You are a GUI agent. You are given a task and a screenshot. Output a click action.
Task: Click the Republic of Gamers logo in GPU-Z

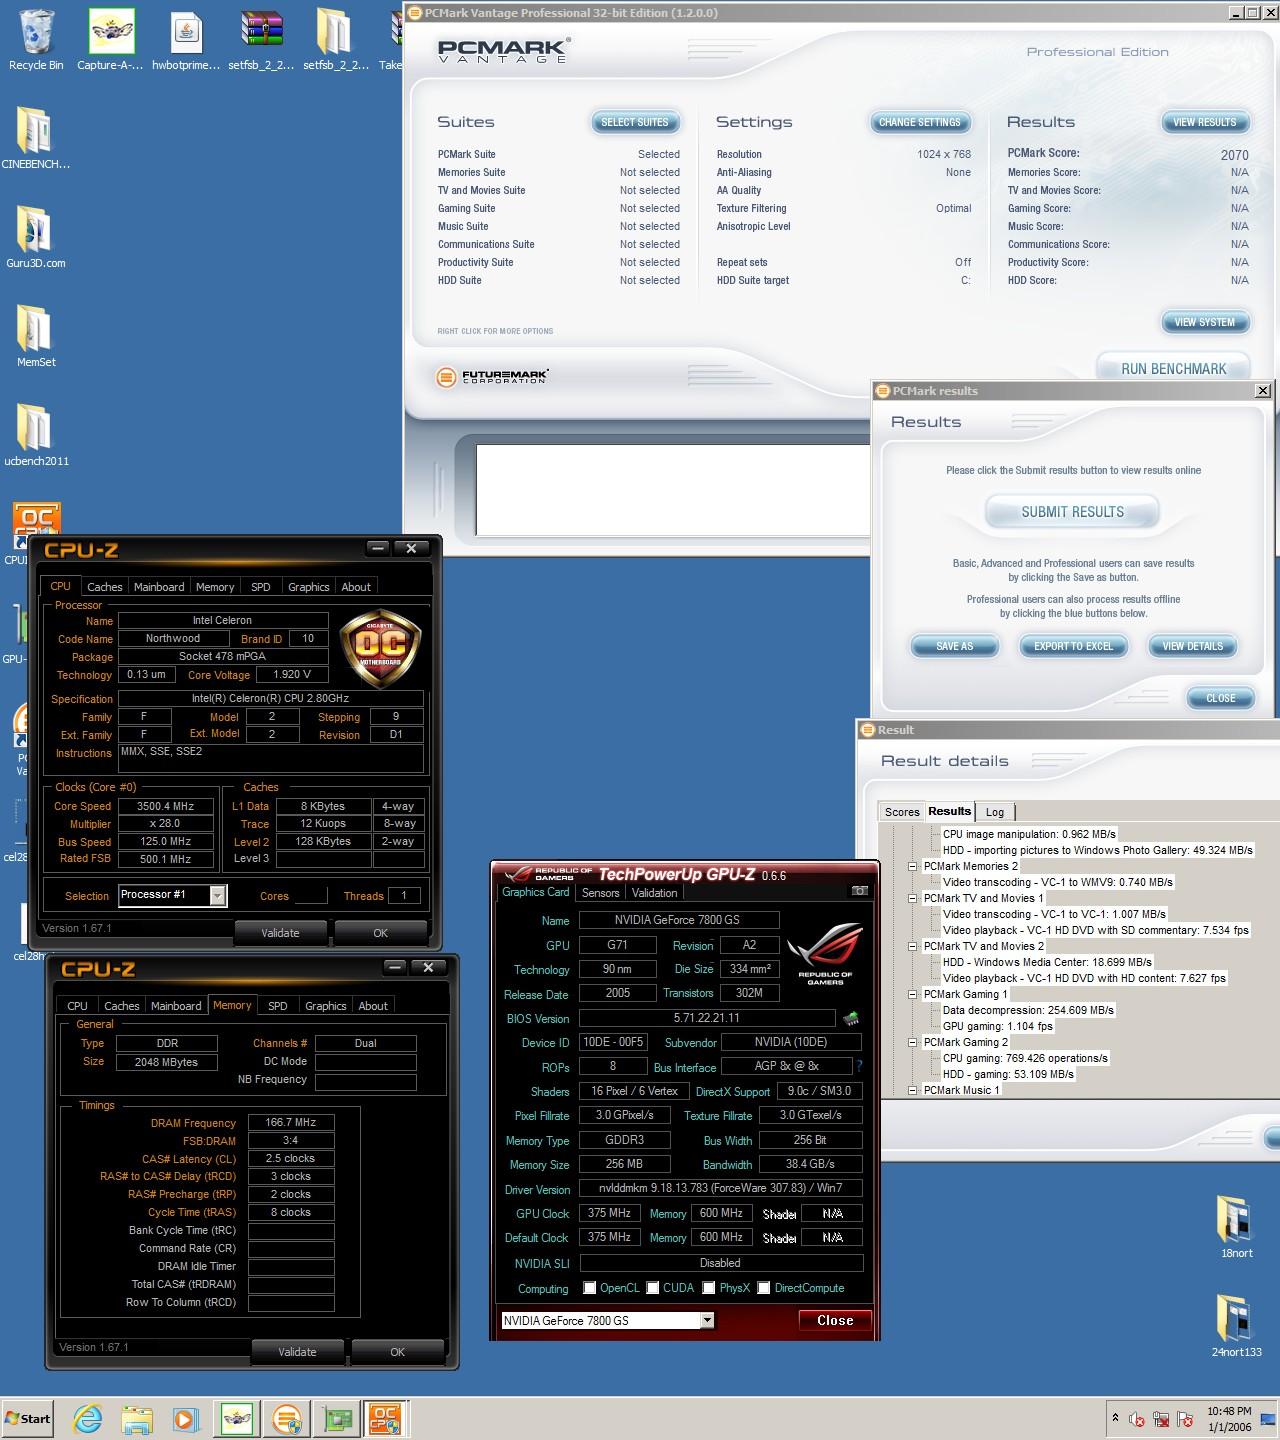pyautogui.click(x=825, y=952)
